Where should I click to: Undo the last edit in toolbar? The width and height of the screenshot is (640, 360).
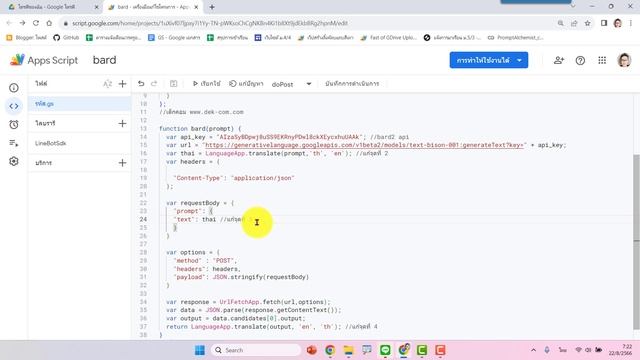(141, 84)
